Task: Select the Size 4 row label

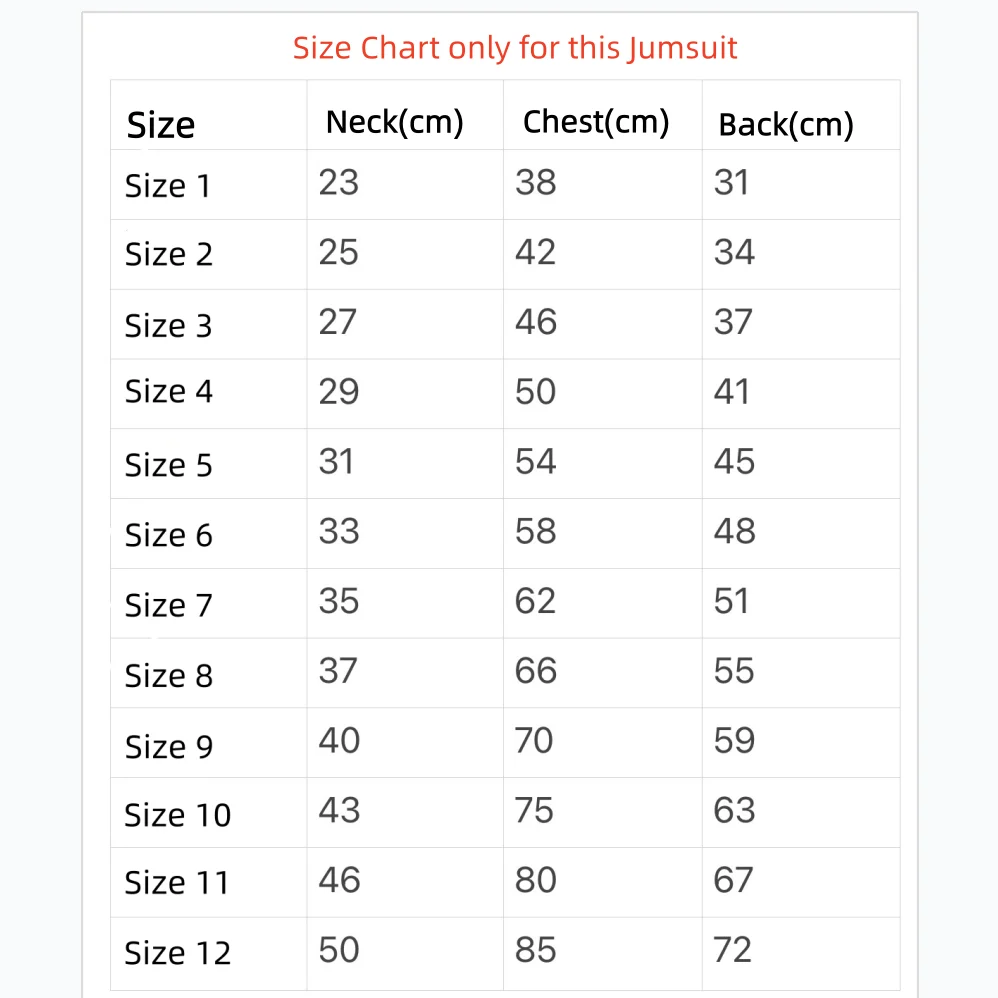Action: (168, 392)
